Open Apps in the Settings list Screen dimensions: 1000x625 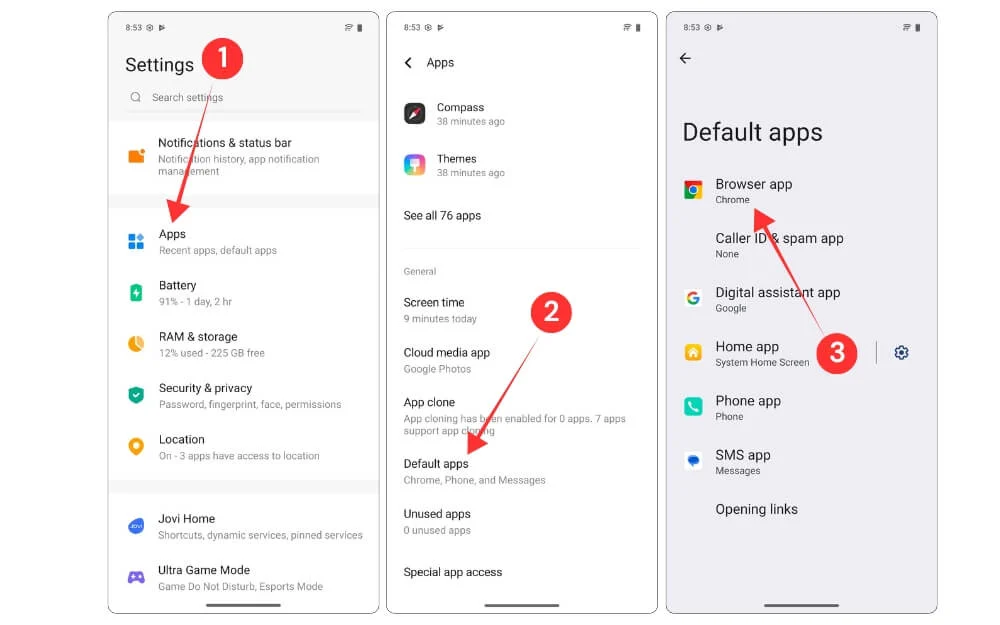pos(243,242)
